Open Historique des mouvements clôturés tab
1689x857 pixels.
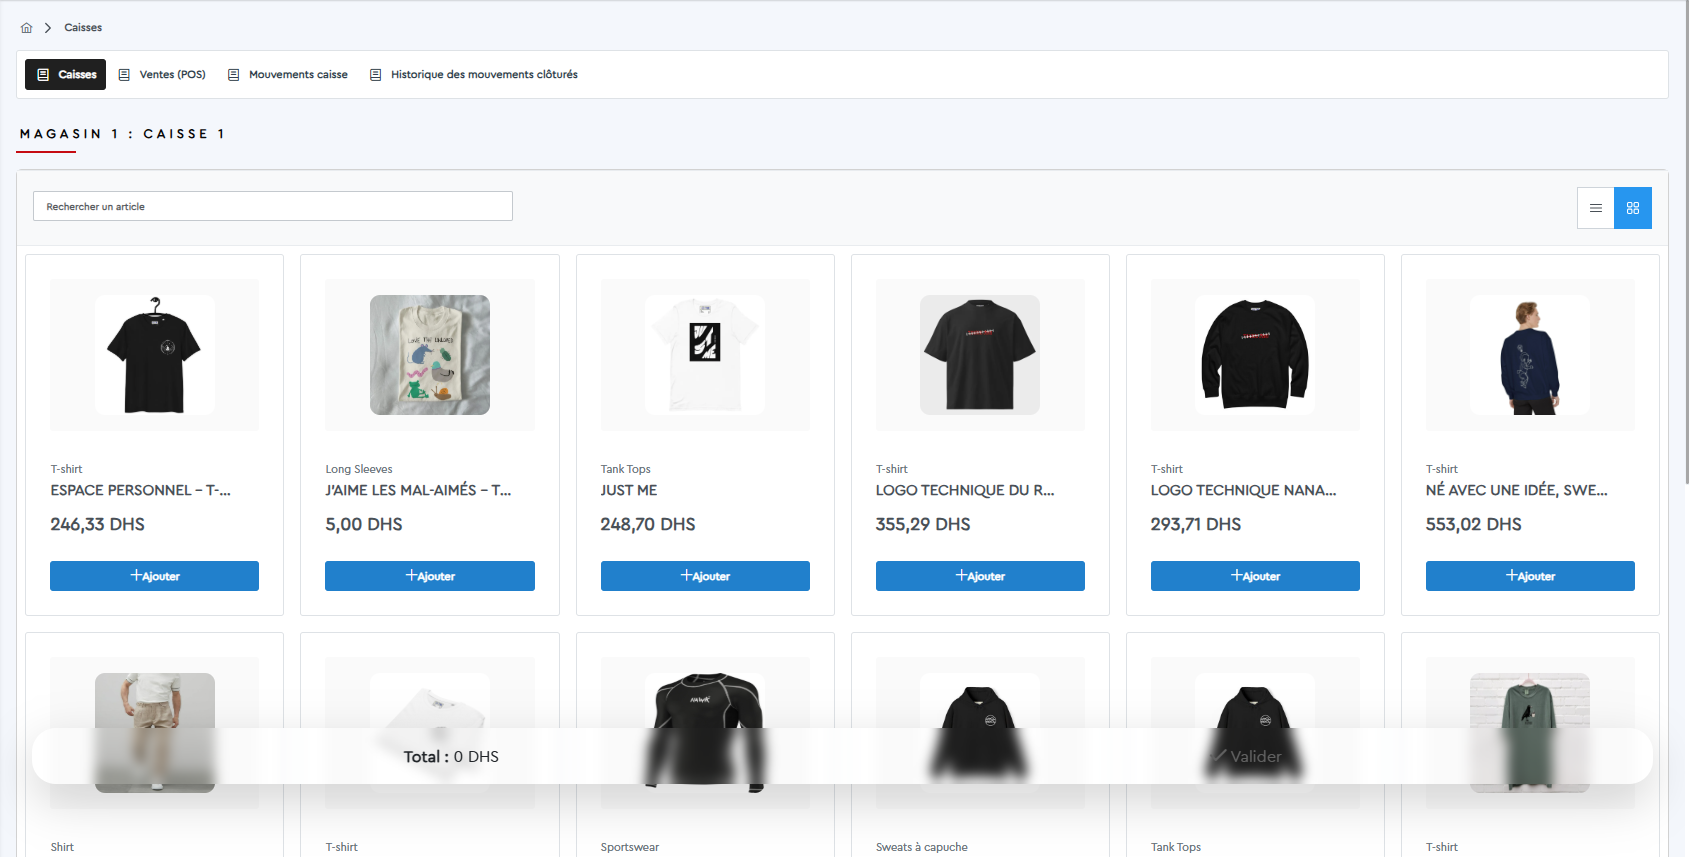click(474, 74)
